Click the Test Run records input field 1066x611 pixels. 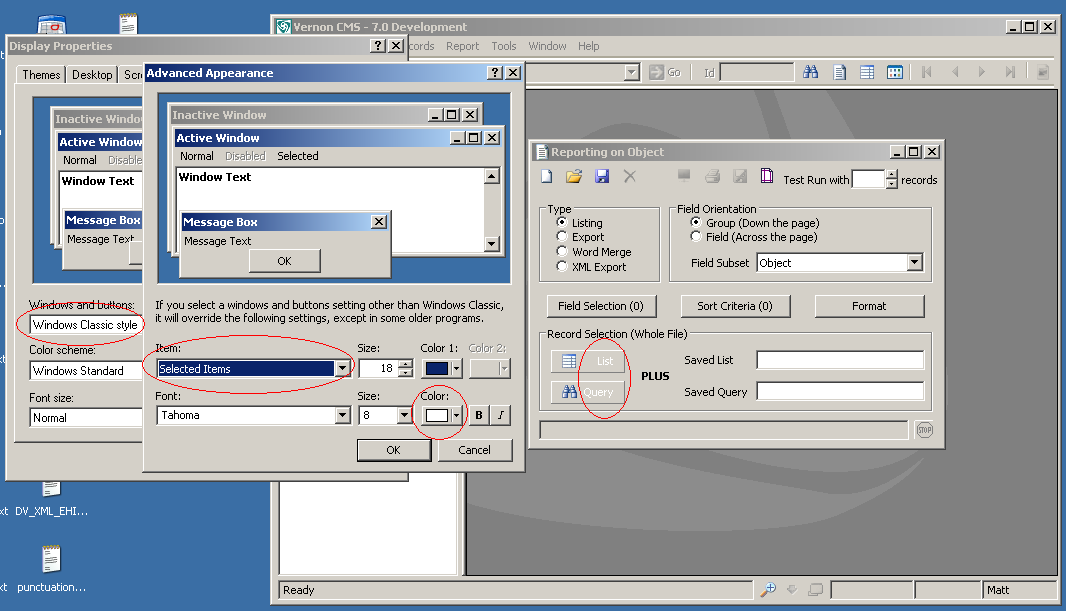coord(869,179)
